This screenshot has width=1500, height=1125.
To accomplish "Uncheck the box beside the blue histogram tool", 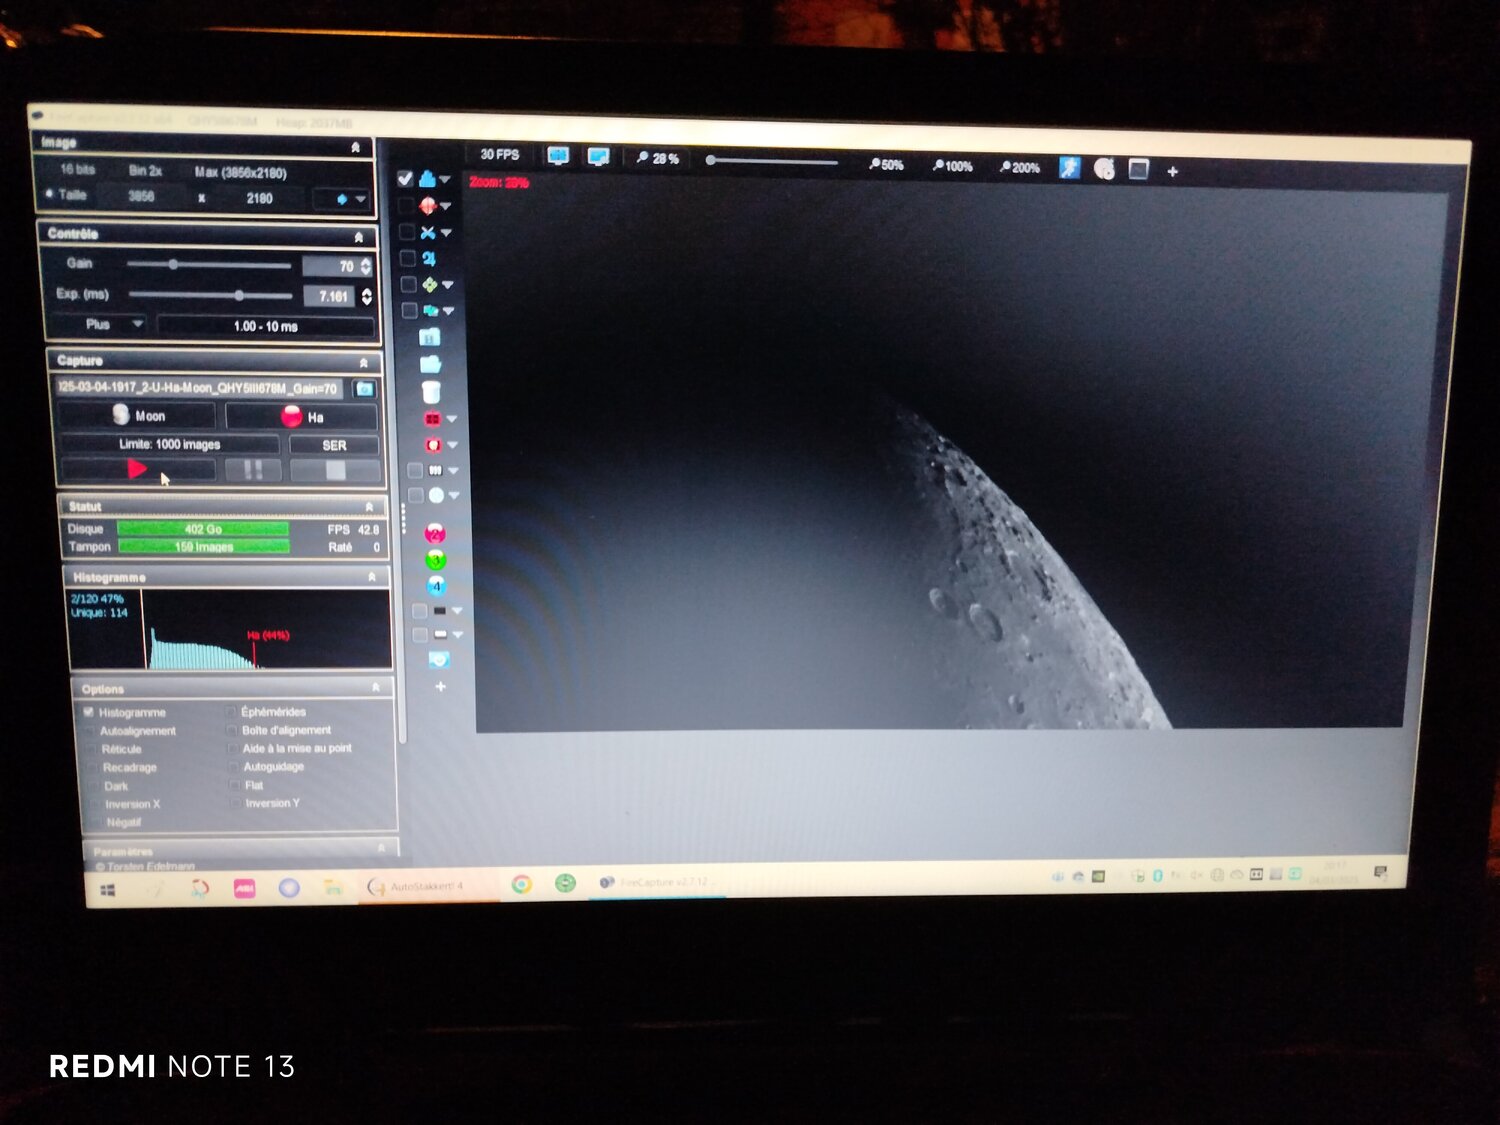I will (x=405, y=179).
